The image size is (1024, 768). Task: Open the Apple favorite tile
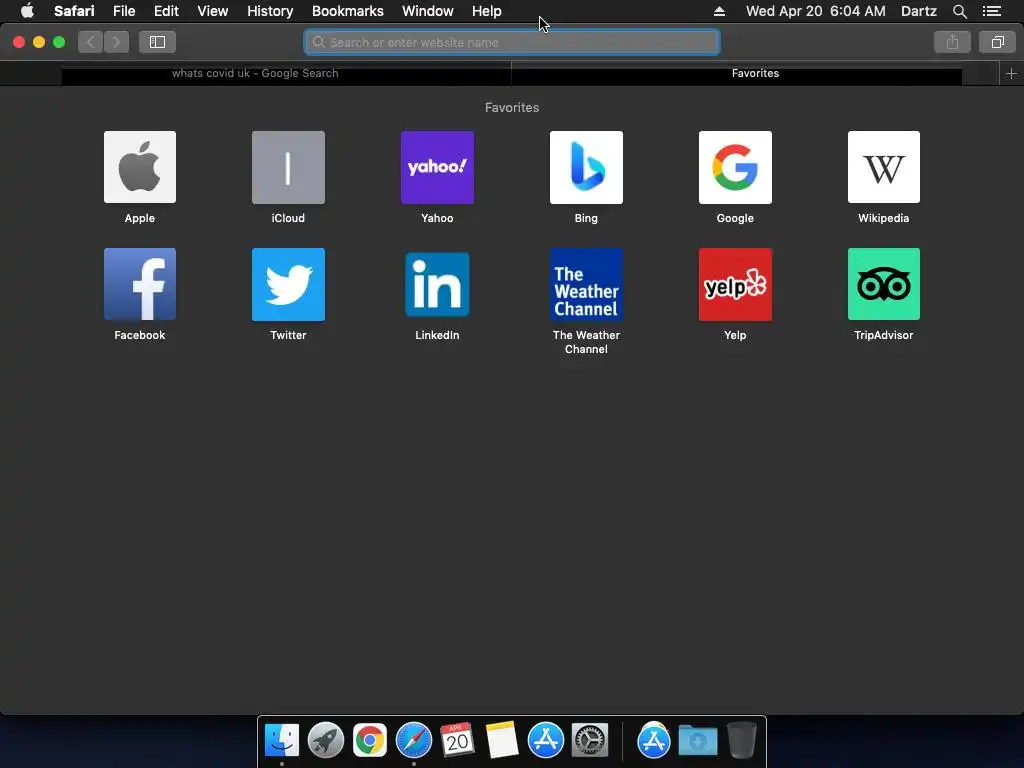tap(140, 167)
